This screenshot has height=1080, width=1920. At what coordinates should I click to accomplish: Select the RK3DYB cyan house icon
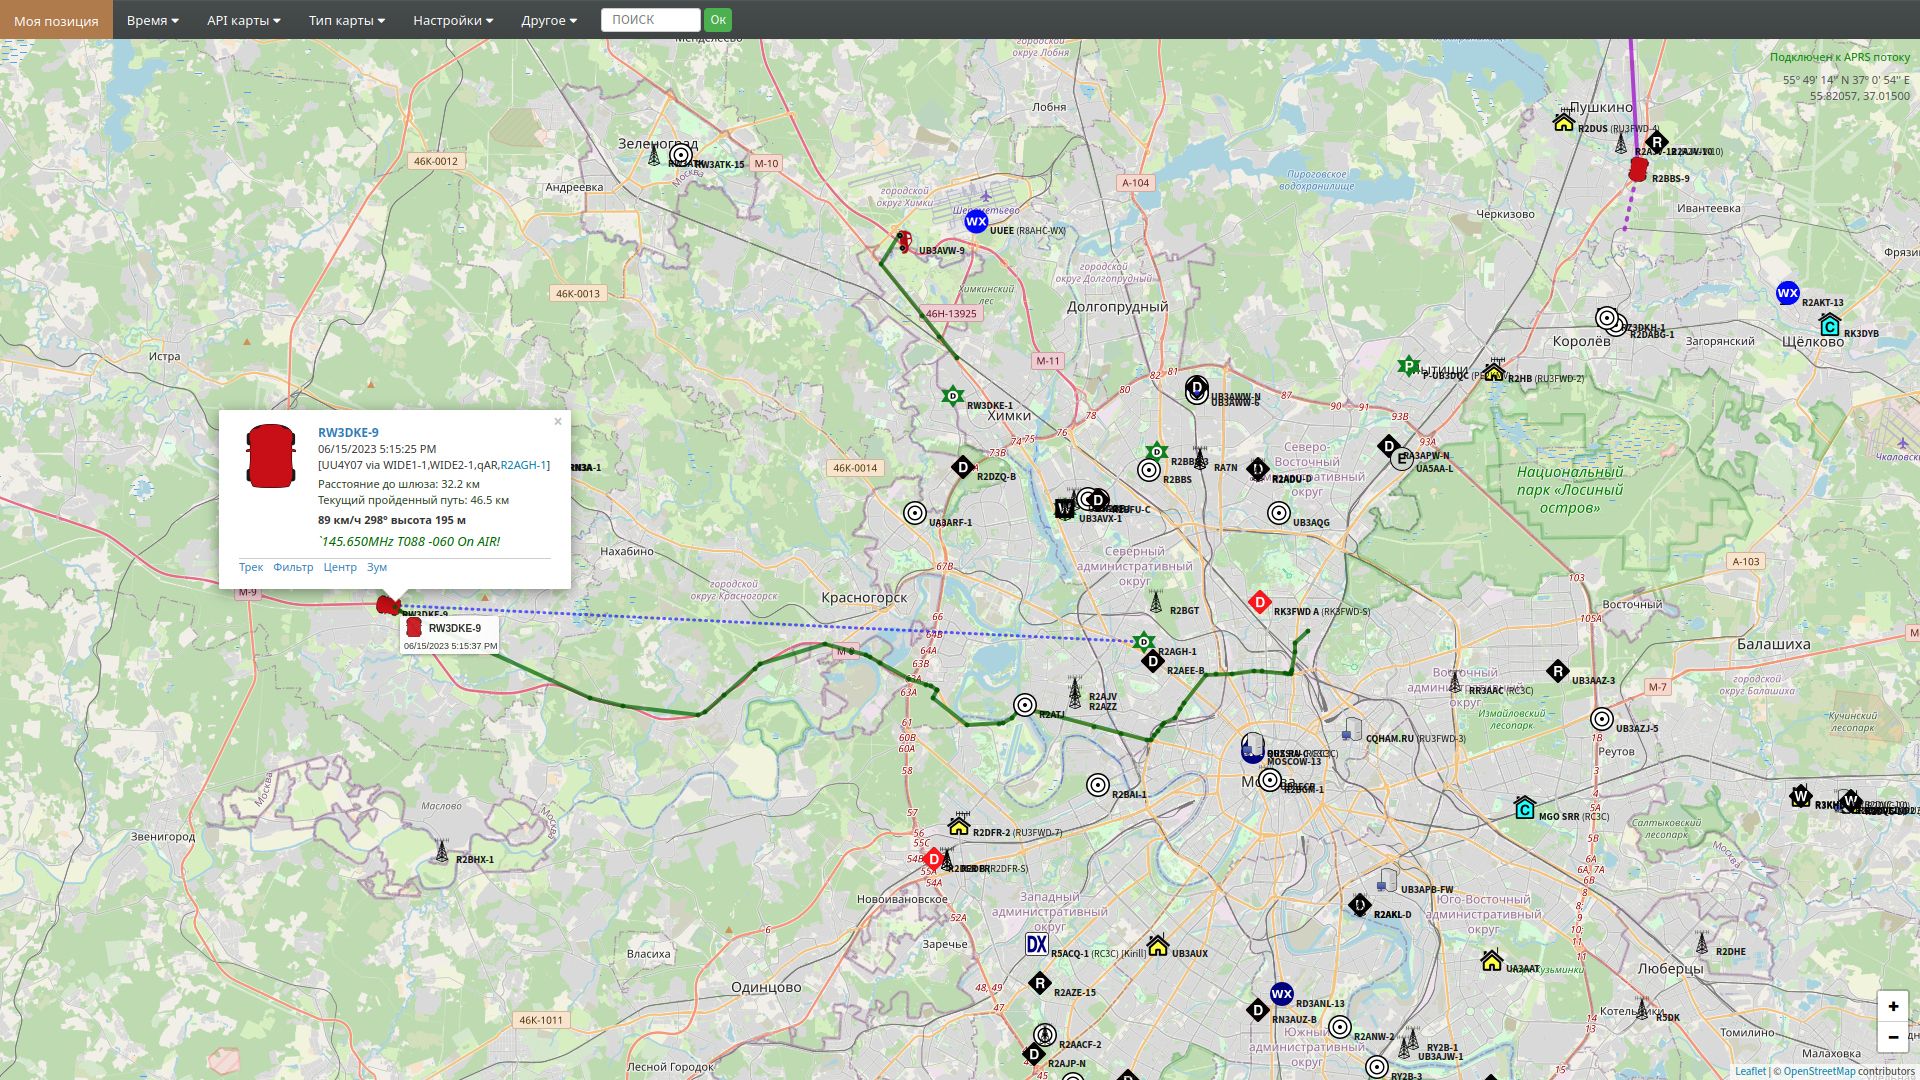tap(1830, 325)
